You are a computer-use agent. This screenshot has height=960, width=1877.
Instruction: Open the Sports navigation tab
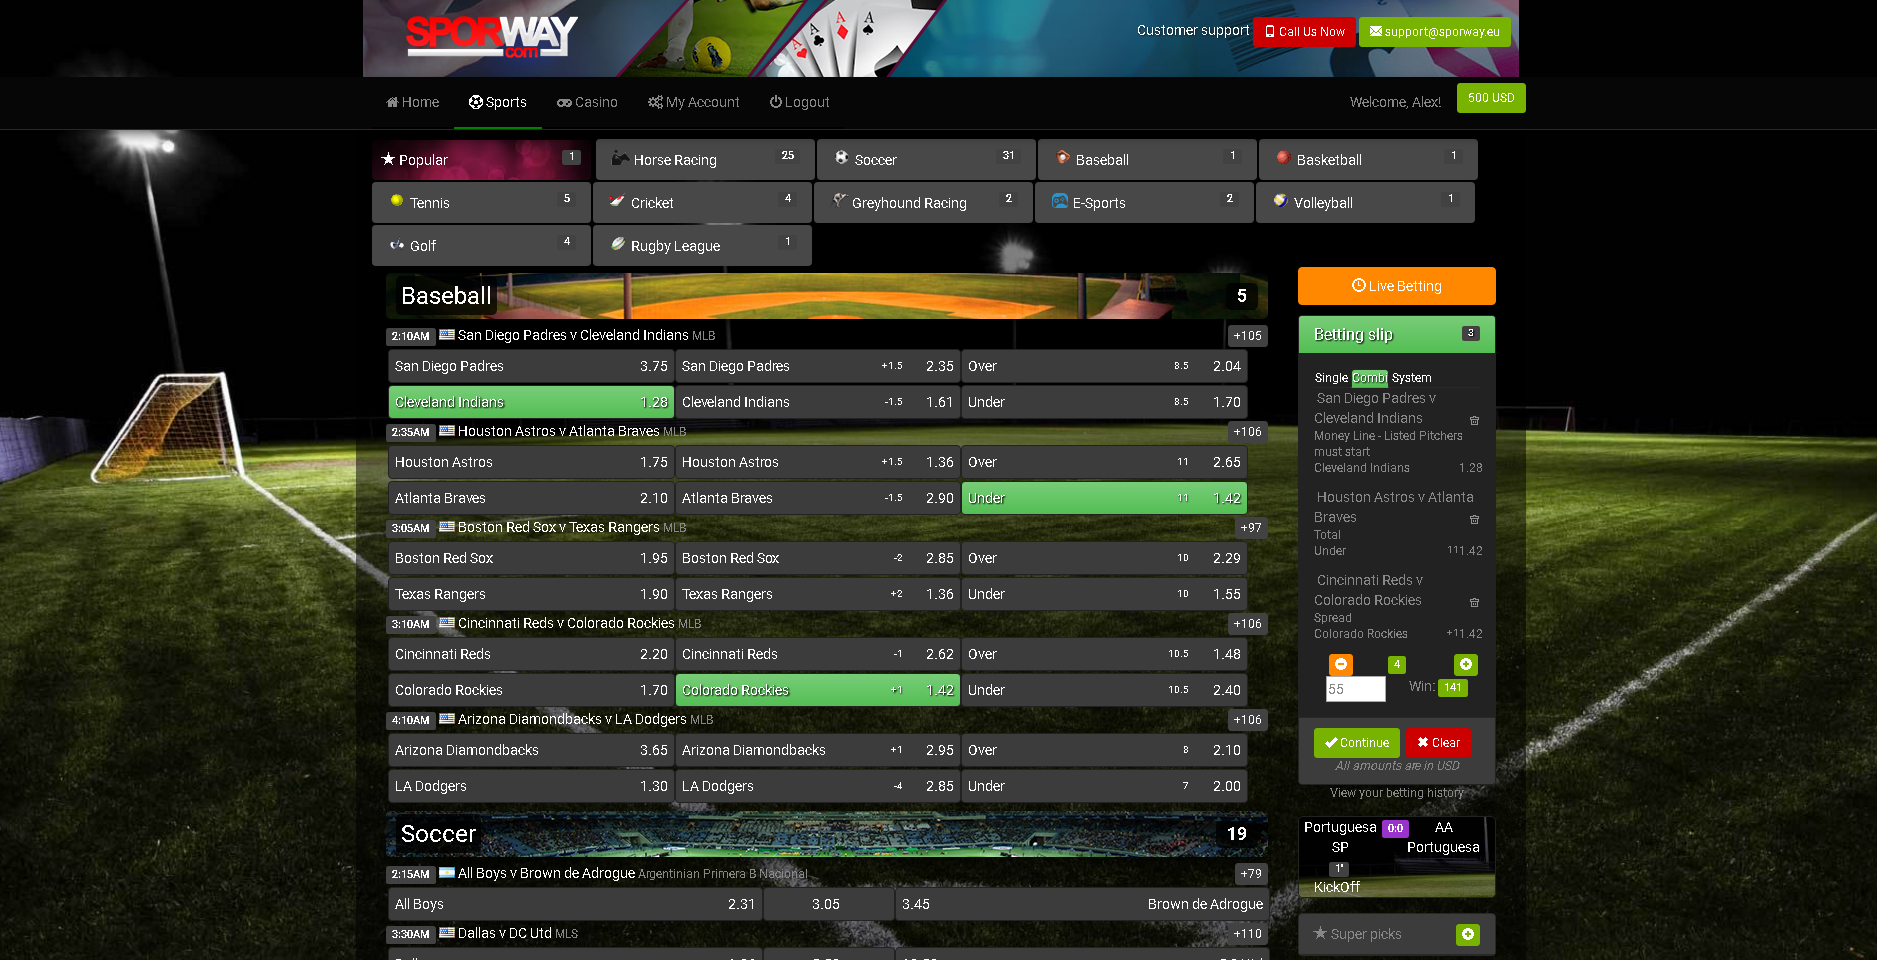coord(498,102)
